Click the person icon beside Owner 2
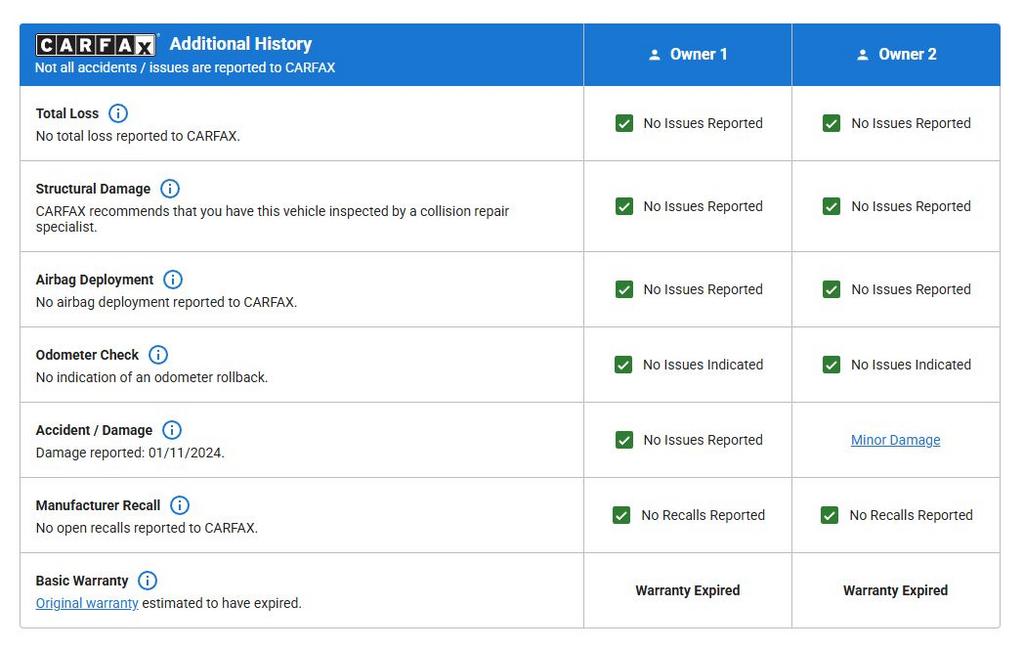 click(x=862, y=55)
